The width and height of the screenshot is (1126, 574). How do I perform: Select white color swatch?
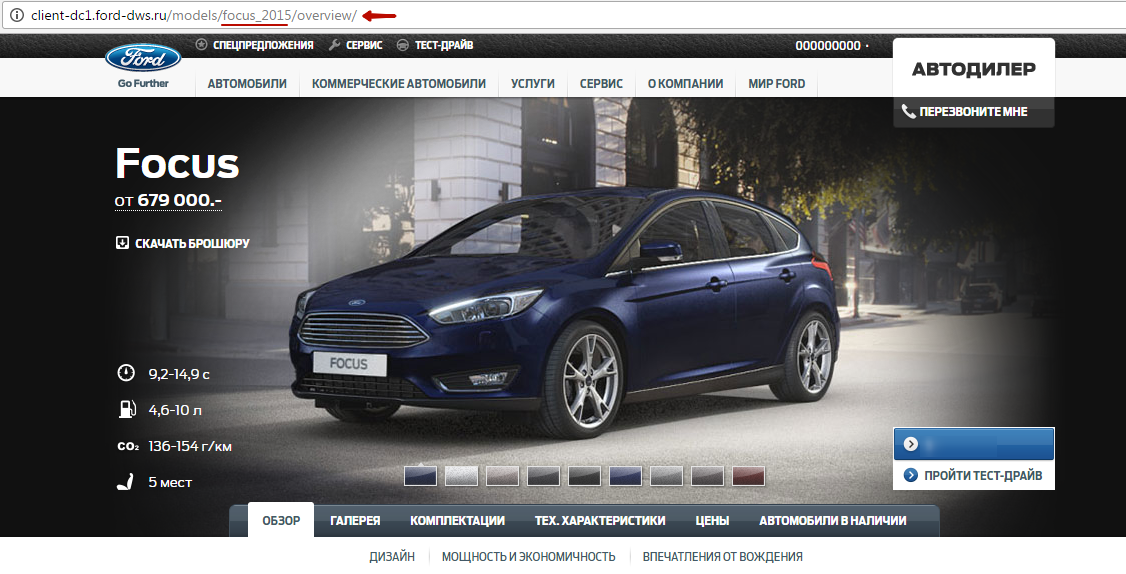pos(461,476)
